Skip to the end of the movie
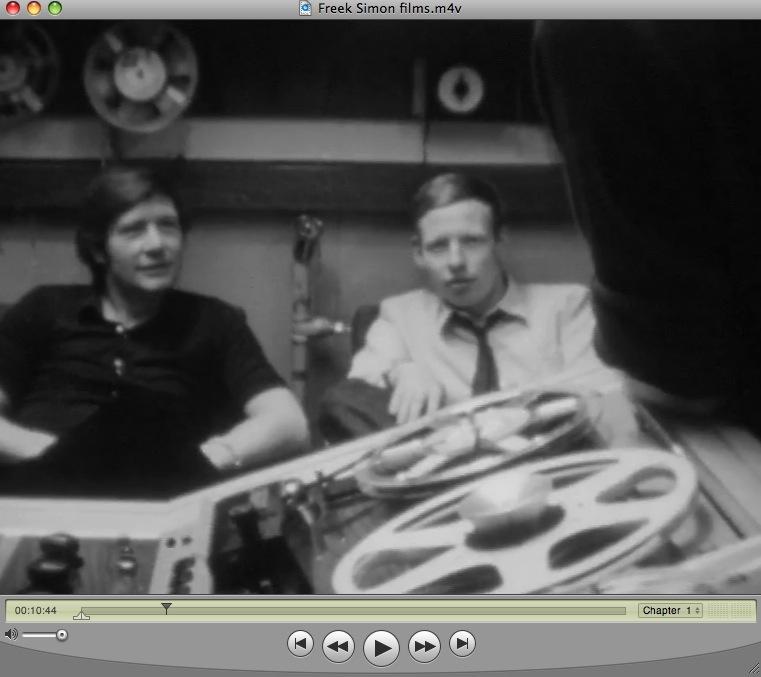The width and height of the screenshot is (761, 677). click(x=461, y=644)
